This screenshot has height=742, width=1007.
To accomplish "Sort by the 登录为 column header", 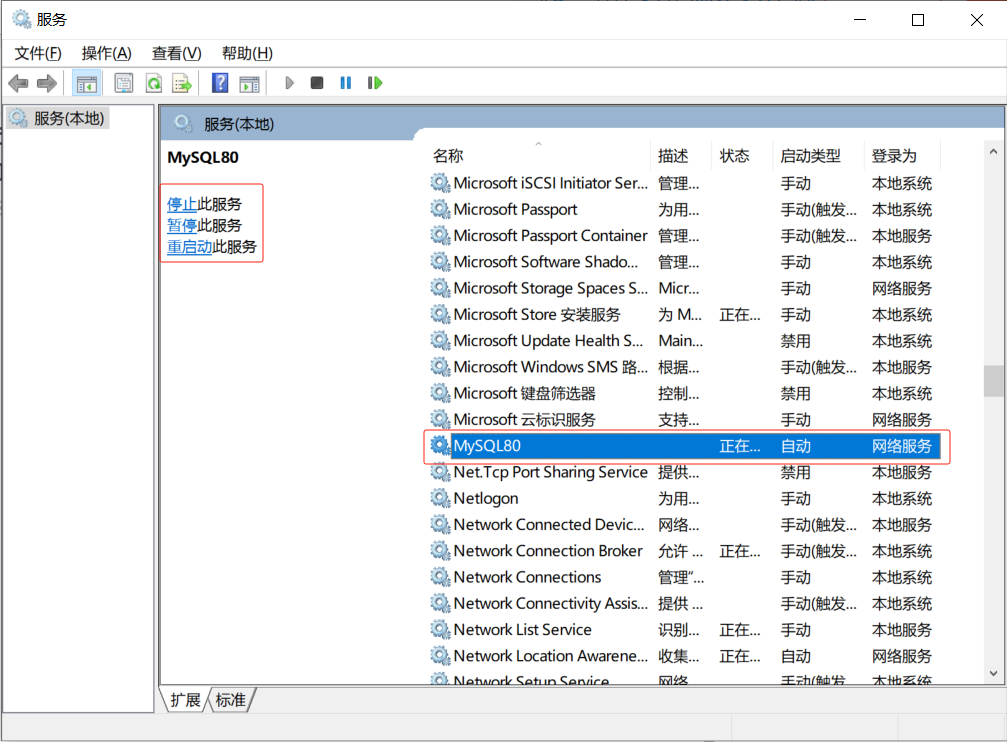I will click(x=902, y=155).
